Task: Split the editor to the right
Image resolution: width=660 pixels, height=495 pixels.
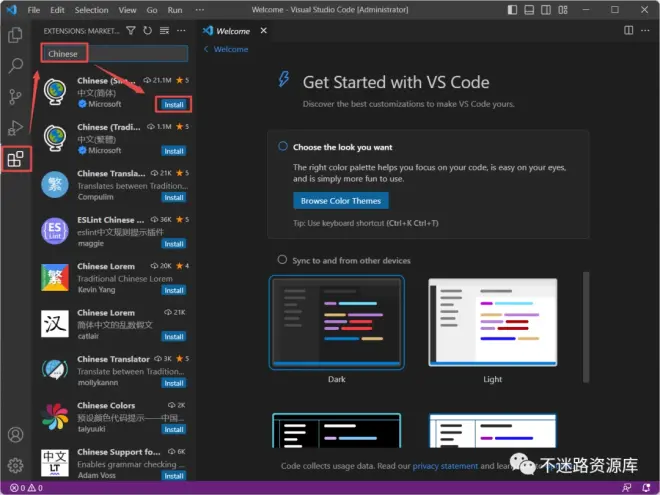Action: point(628,30)
